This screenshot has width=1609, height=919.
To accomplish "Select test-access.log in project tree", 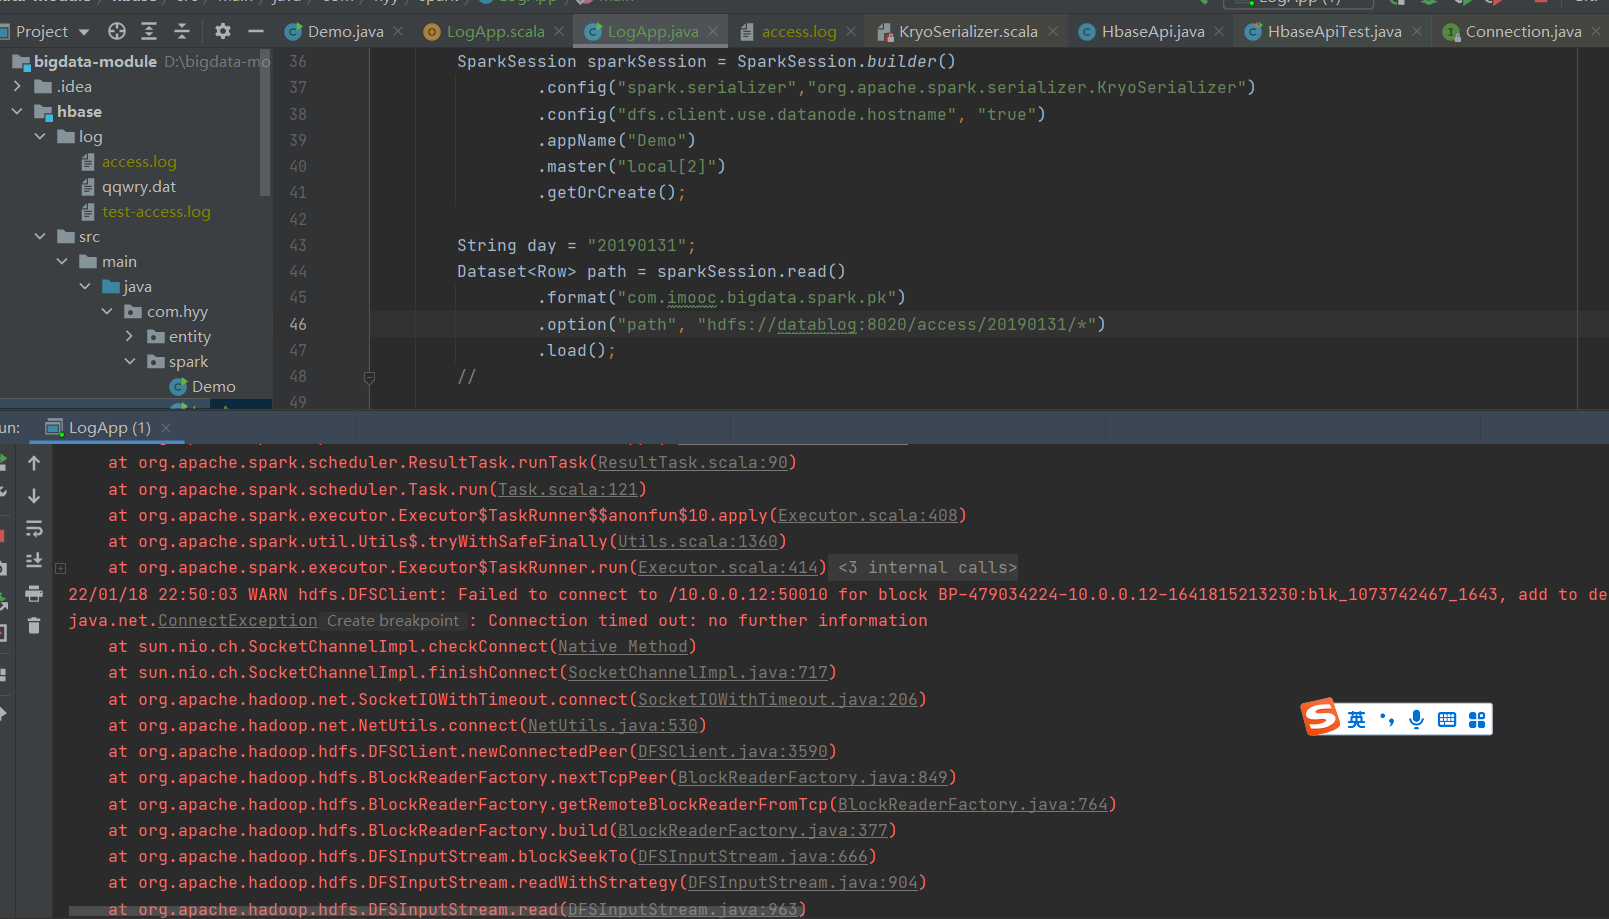I will pos(156,211).
